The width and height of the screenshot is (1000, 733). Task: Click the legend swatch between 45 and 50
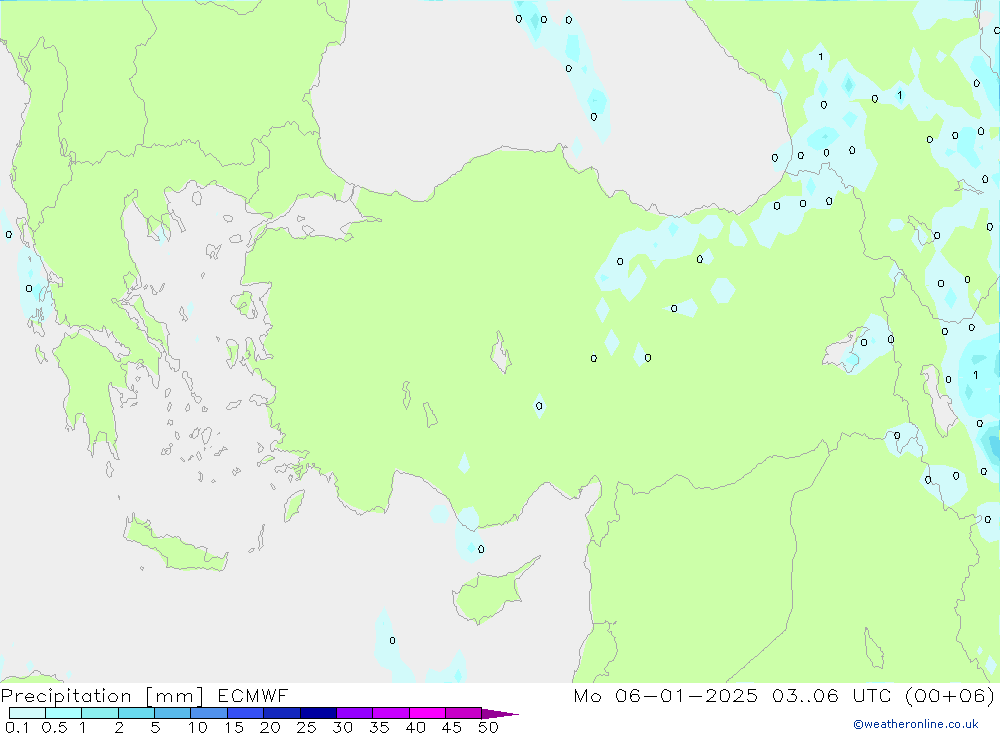tap(464, 713)
